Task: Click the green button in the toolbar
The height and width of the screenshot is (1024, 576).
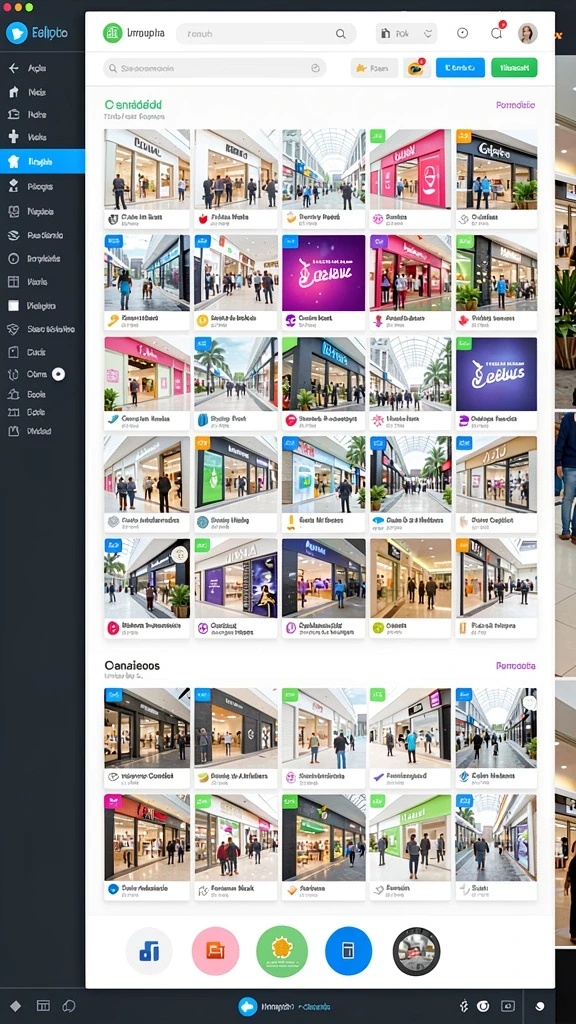Action: click(514, 67)
